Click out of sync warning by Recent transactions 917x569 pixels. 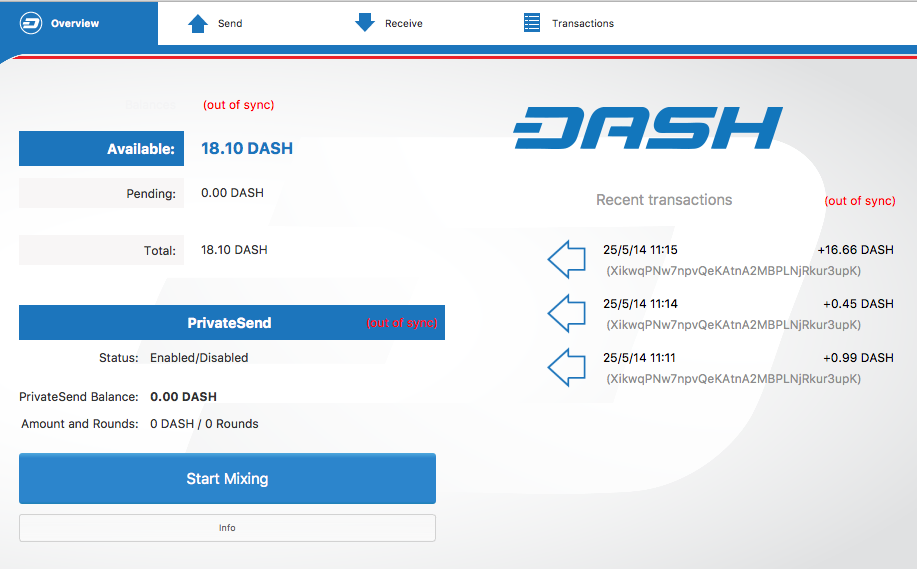(x=860, y=201)
